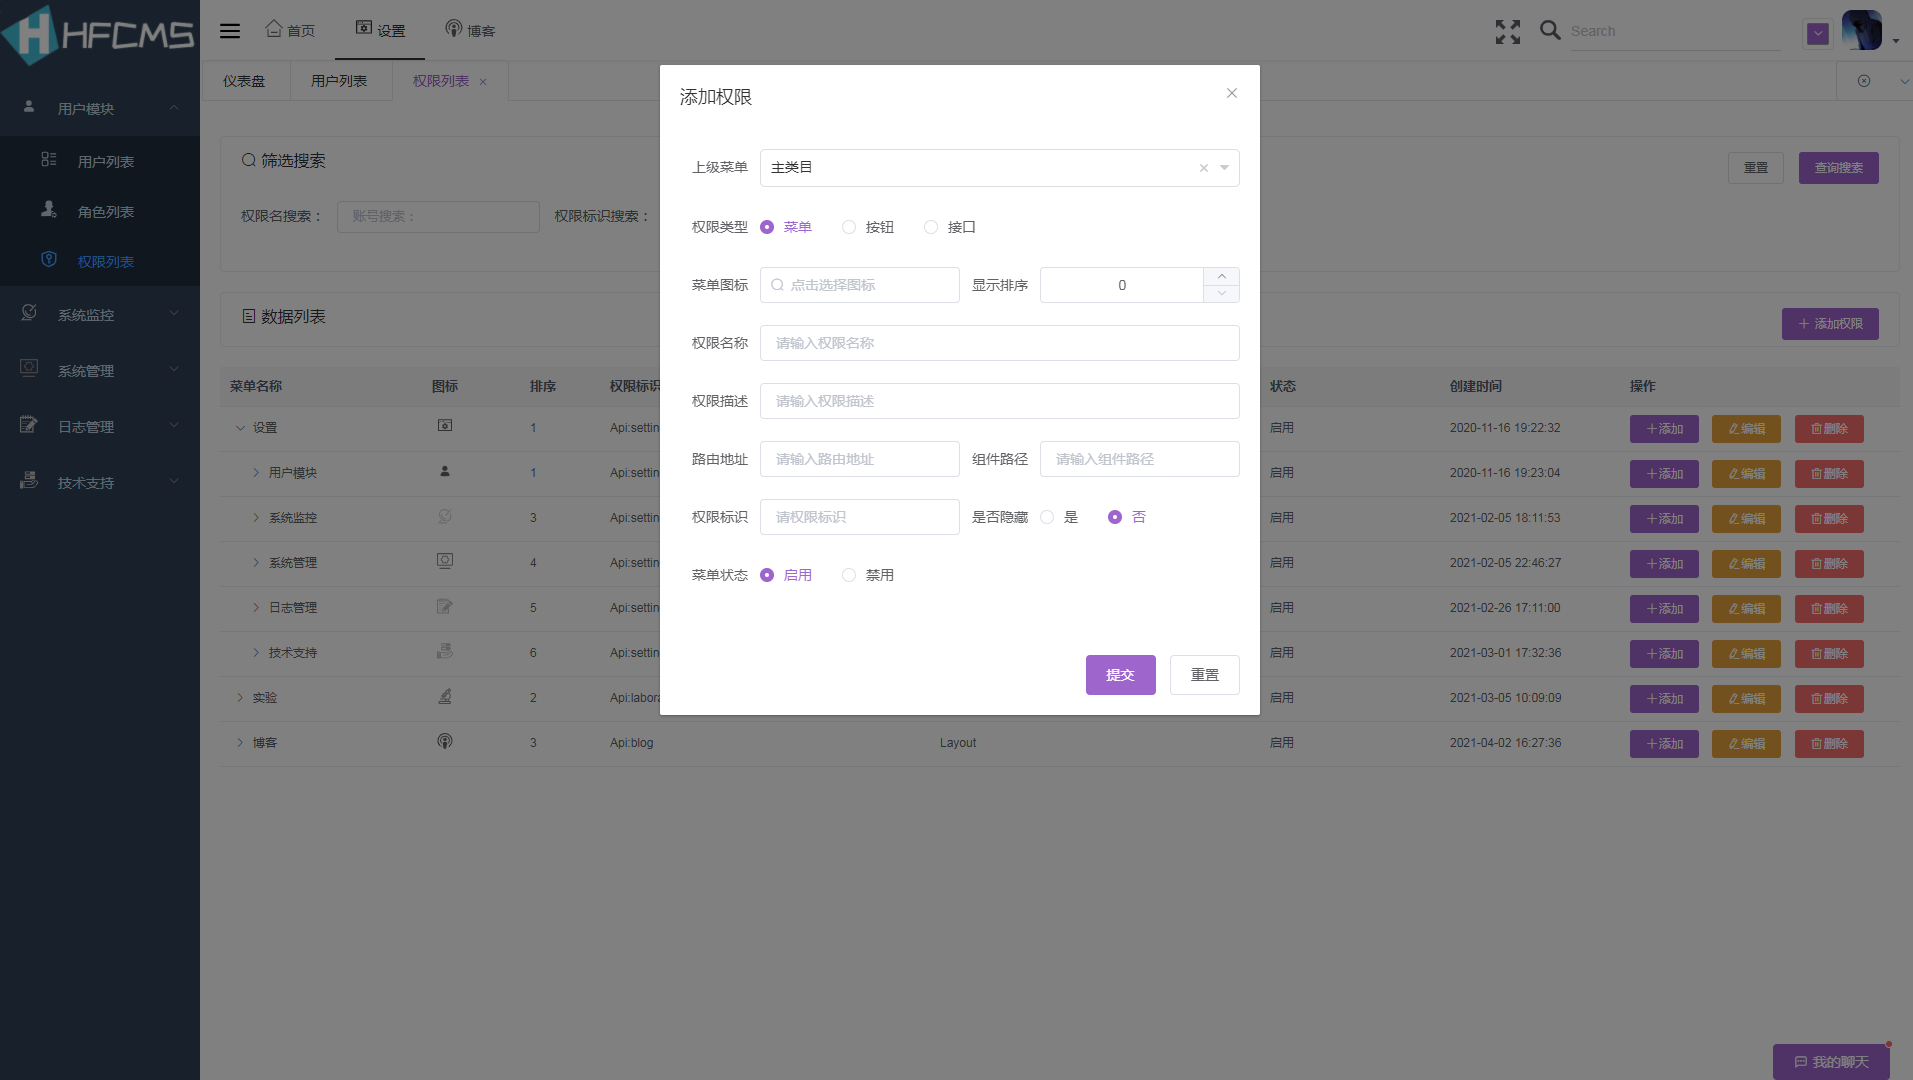The width and height of the screenshot is (1913, 1080).
Task: Click the 组件路径 input field
Action: coord(1140,459)
